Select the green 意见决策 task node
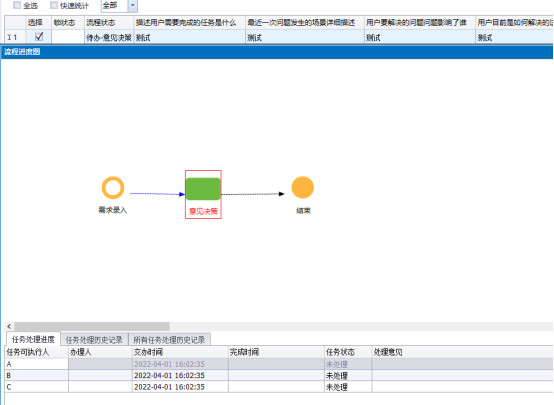This screenshot has width=554, height=405. [x=203, y=189]
